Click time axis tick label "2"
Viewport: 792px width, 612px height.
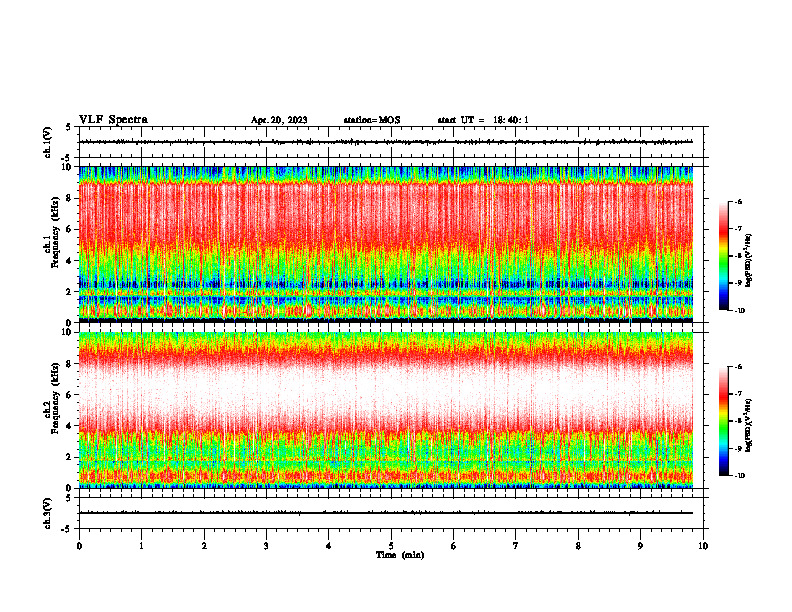pyautogui.click(x=204, y=546)
